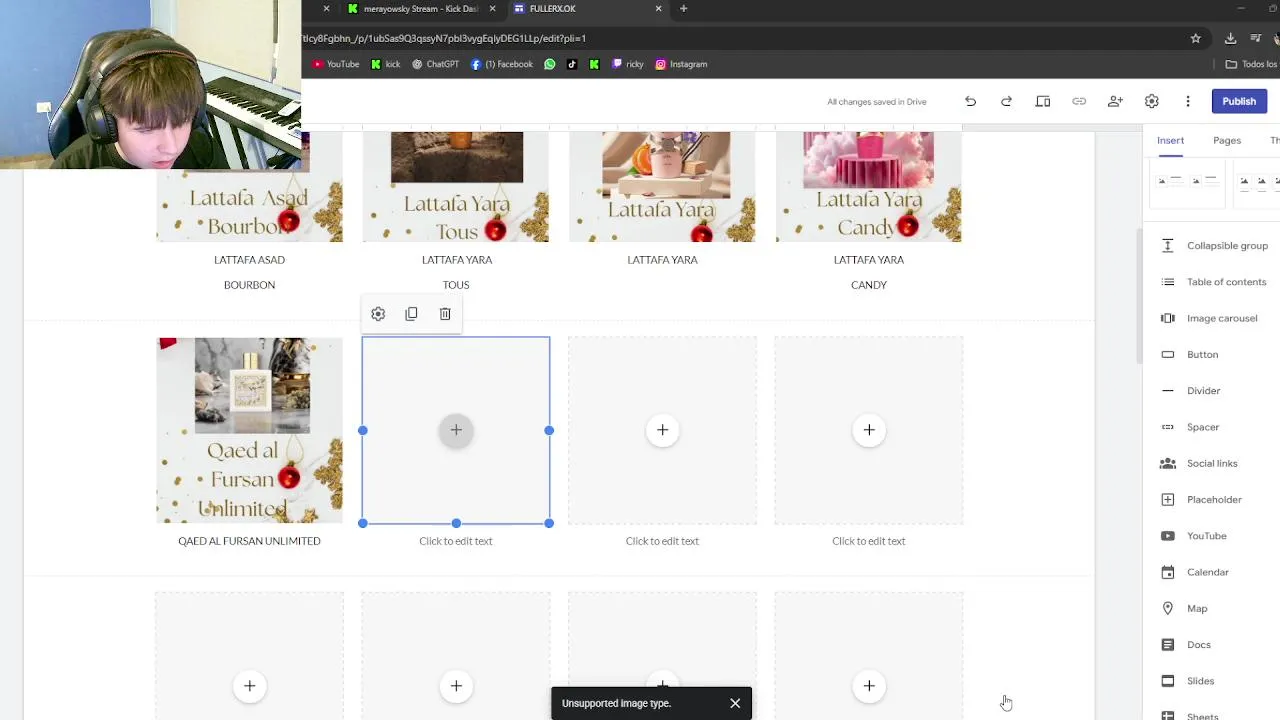Open the kick bookmark
The width and height of the screenshot is (1280, 720).
(385, 64)
